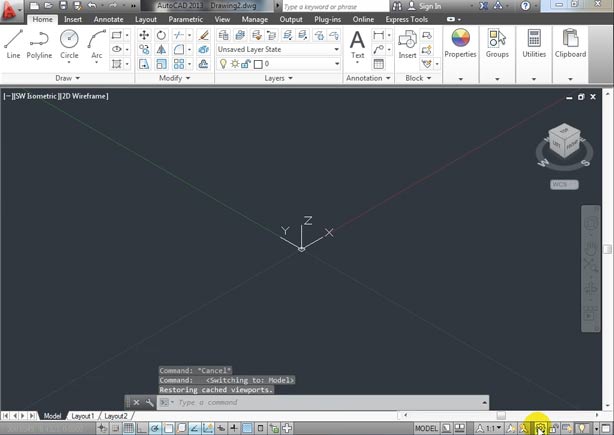Select the Line tool
614x435 pixels.
coord(13,42)
